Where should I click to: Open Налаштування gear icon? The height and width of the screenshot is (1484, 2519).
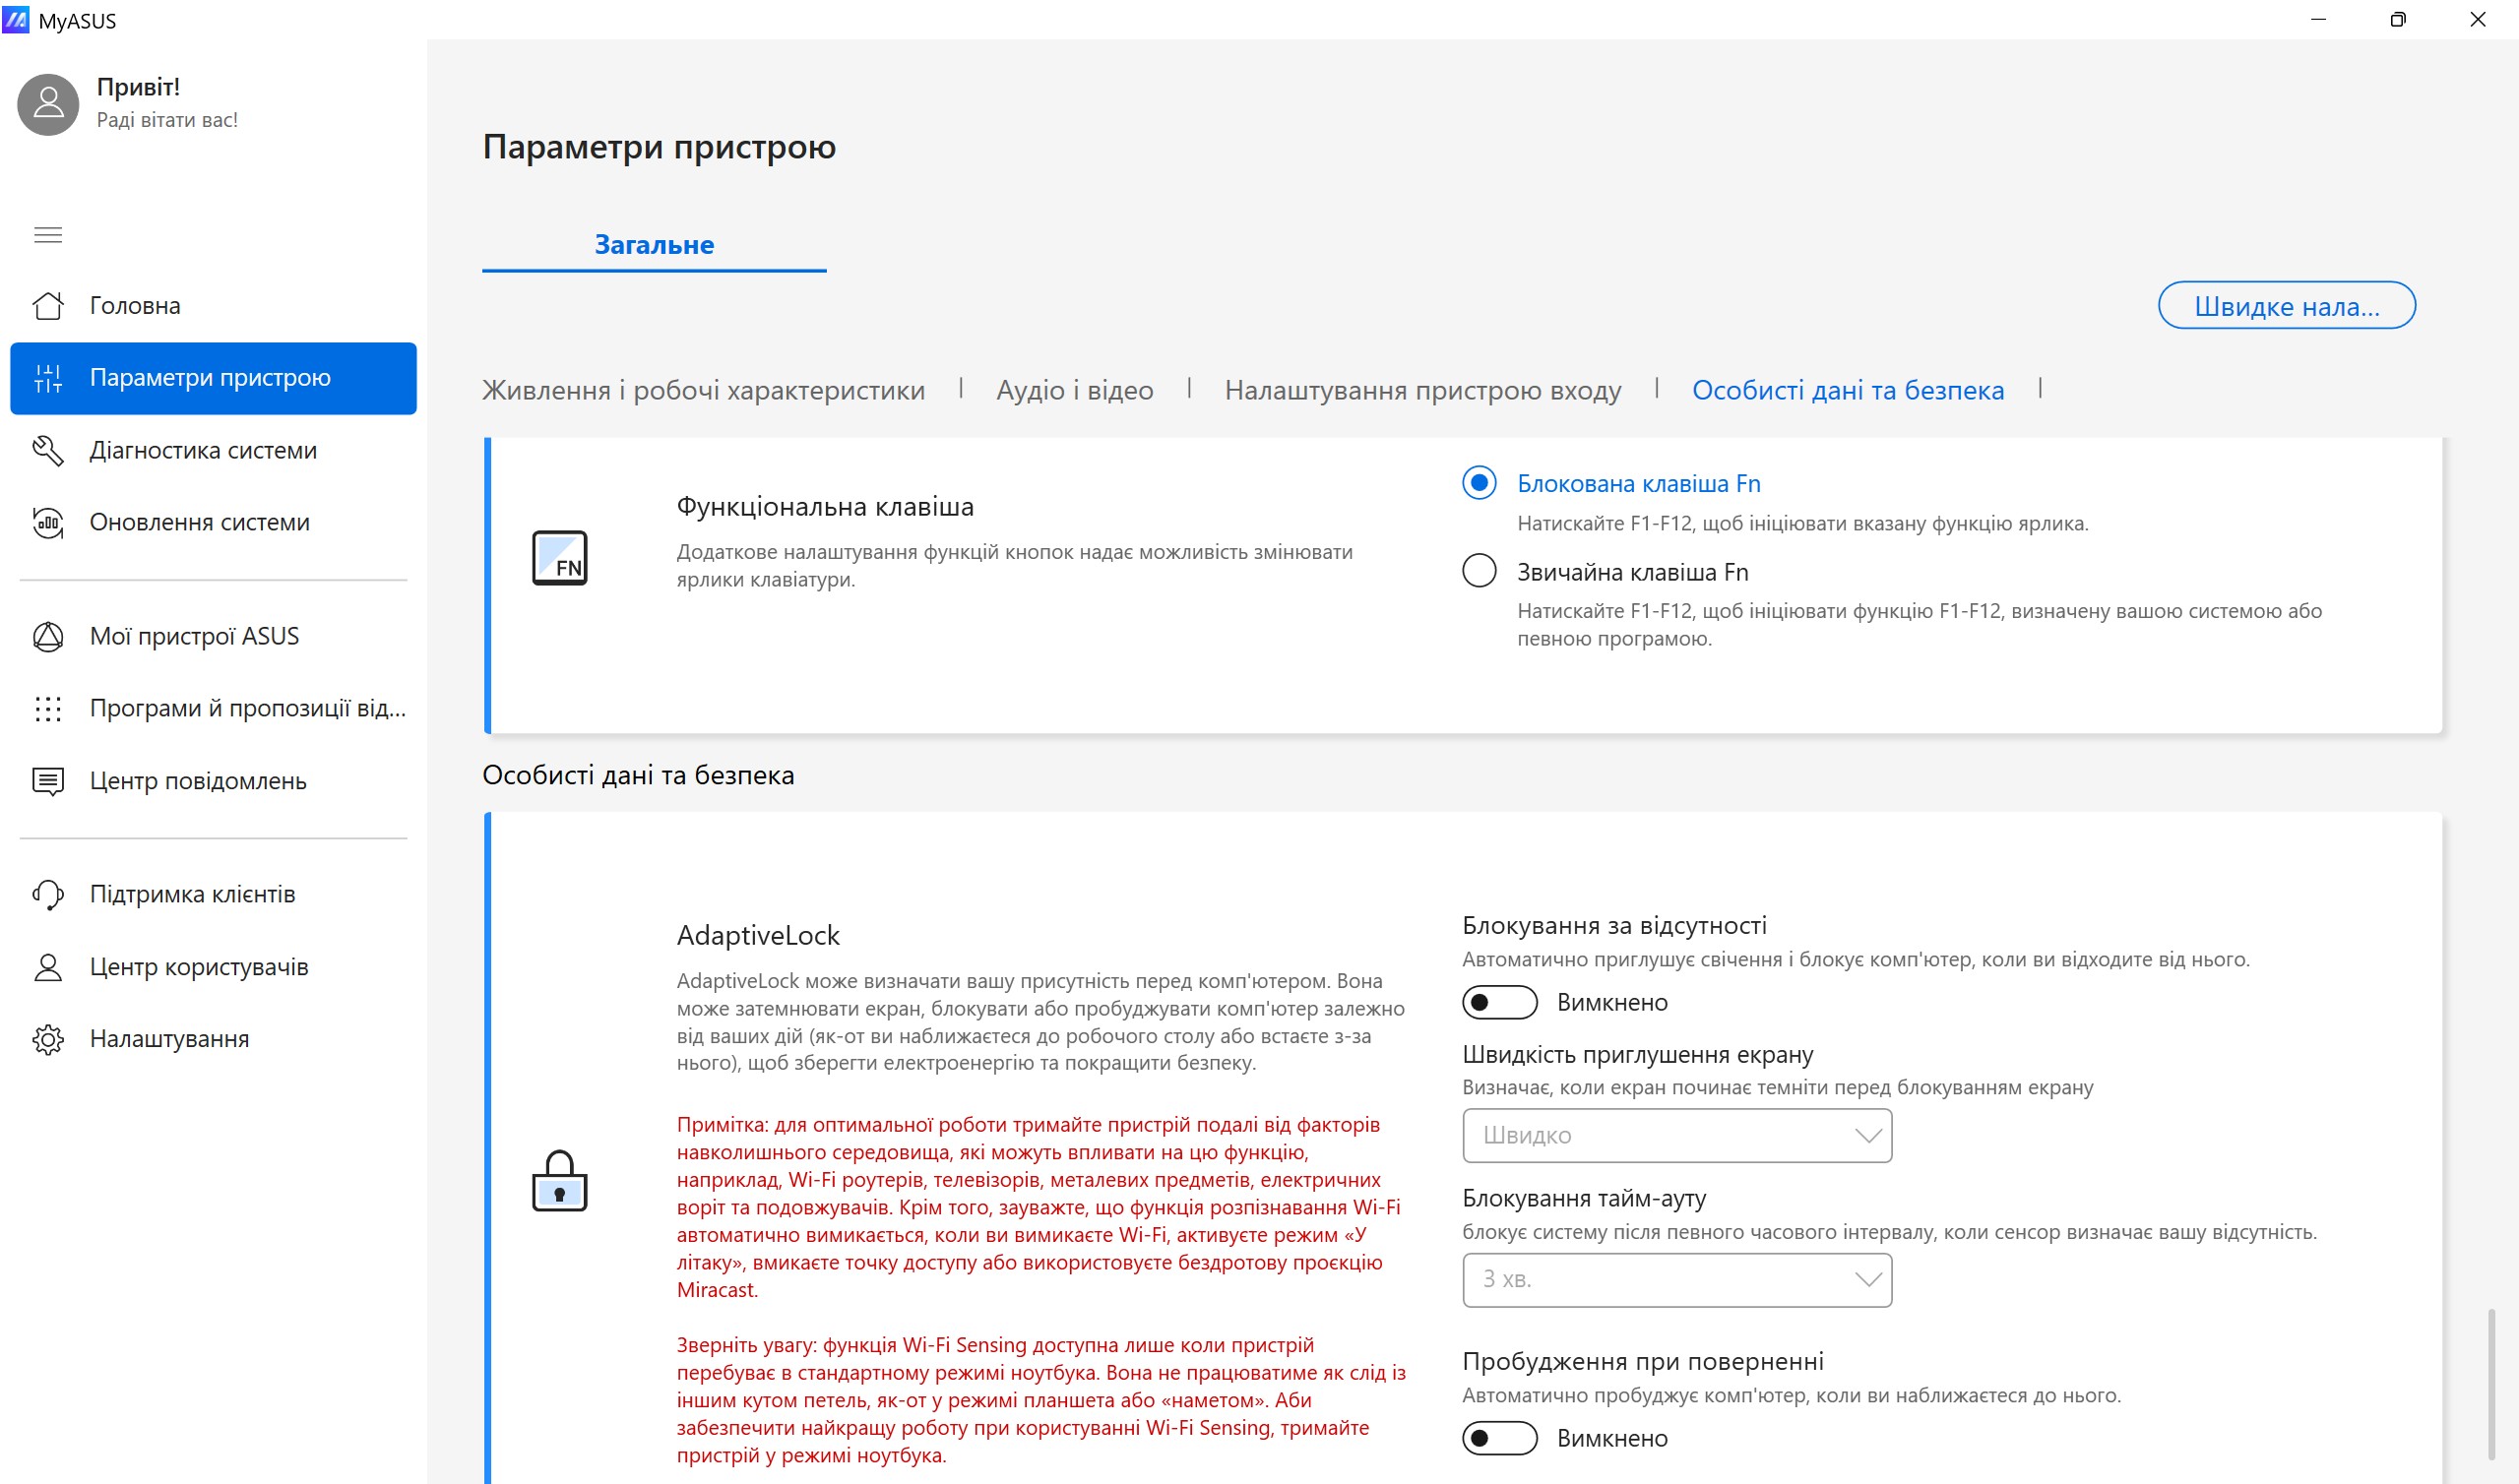click(48, 1039)
